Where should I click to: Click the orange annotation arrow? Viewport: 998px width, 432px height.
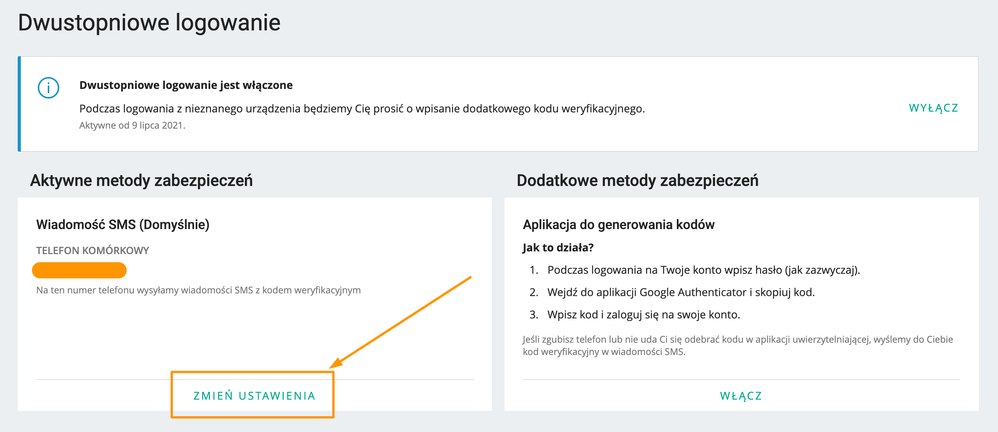coord(399,323)
